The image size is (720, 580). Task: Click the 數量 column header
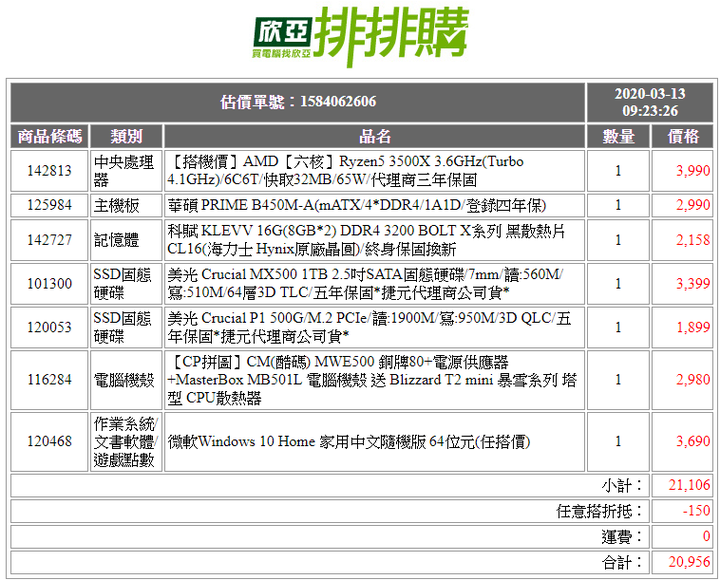pos(618,136)
